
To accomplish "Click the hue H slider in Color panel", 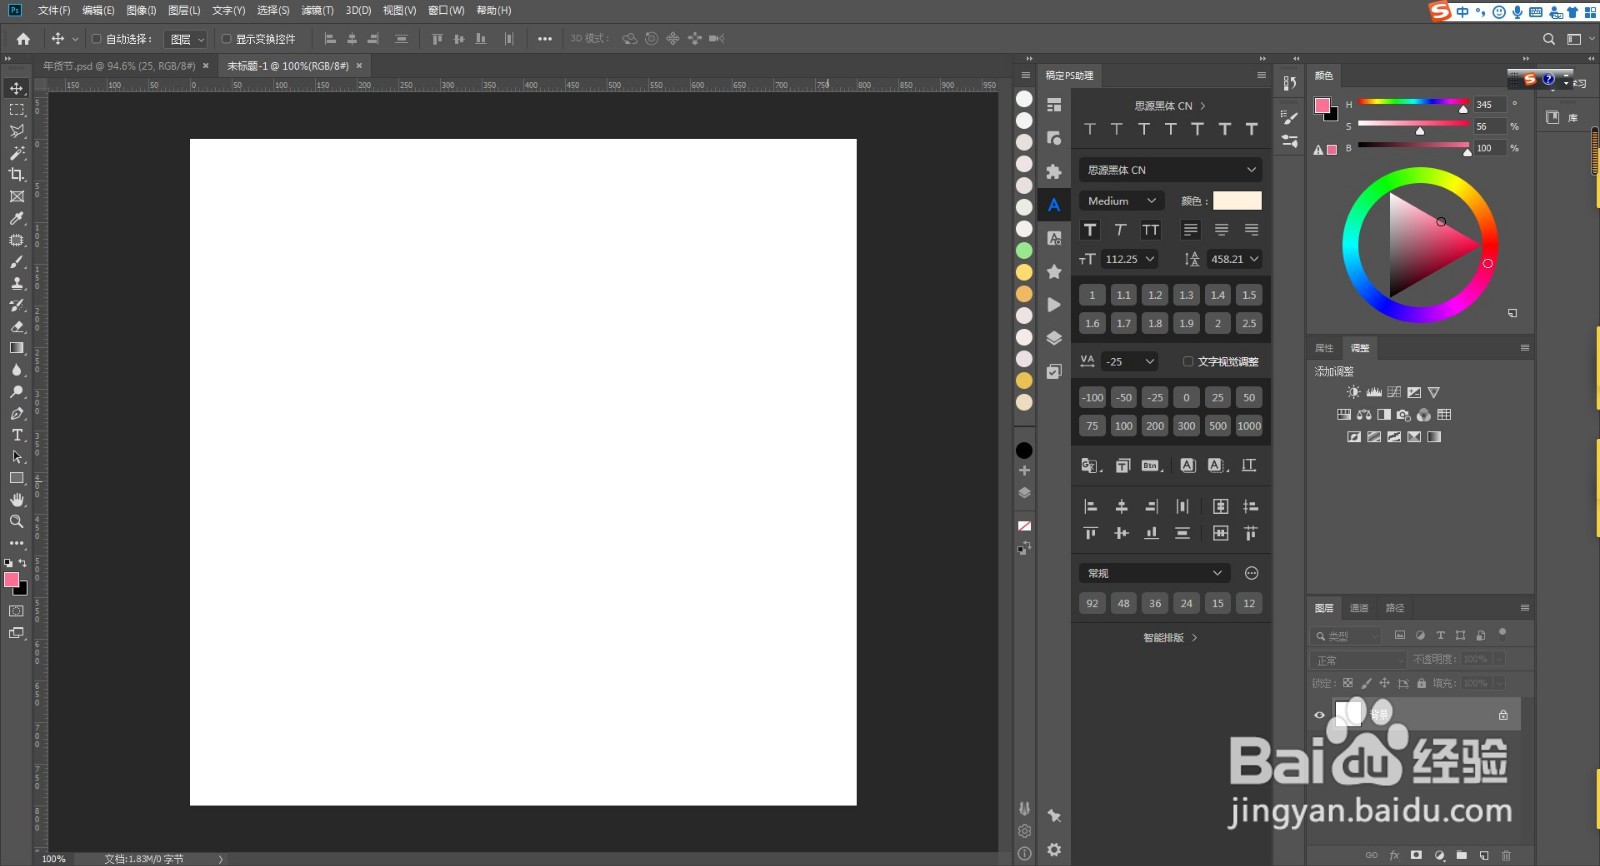I will (x=1413, y=102).
